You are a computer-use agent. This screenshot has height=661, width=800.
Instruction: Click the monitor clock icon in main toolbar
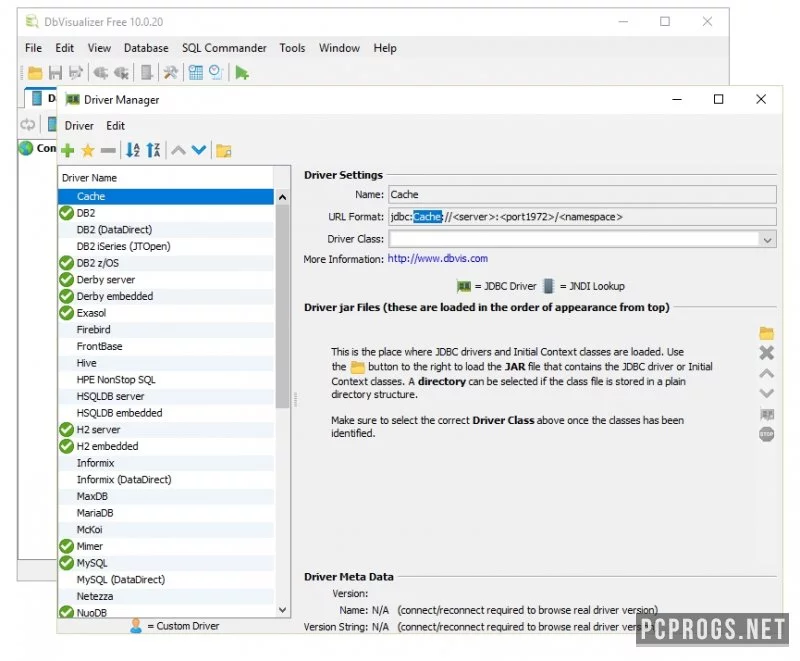[x=216, y=73]
